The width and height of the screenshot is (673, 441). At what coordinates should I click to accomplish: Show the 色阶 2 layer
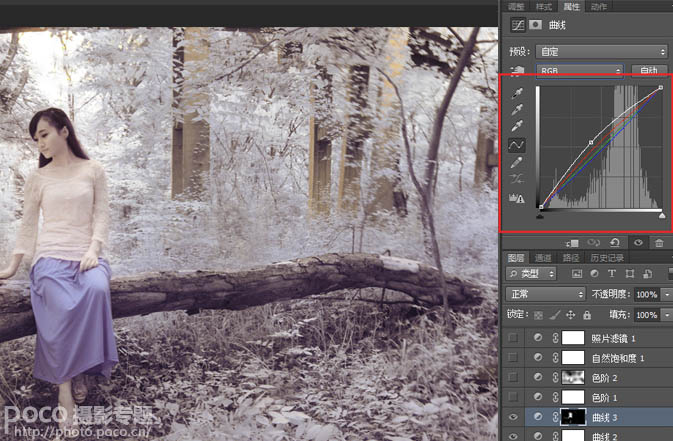pyautogui.click(x=513, y=377)
